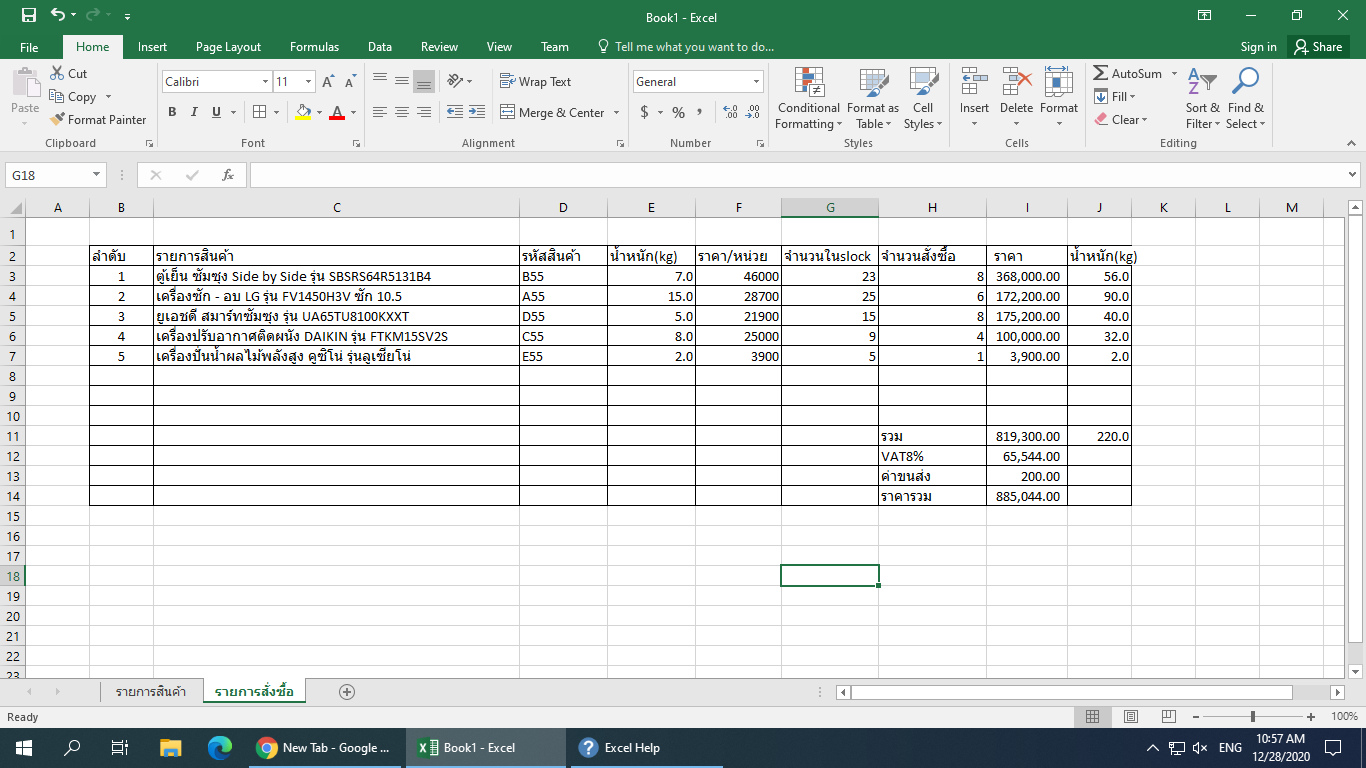Image resolution: width=1366 pixels, height=768 pixels.
Task: Open the font name dropdown Calibri
Action: [265, 82]
